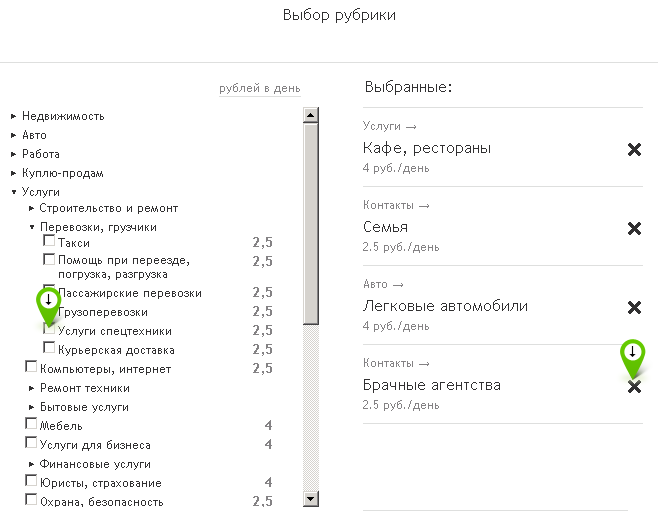
Task: Enable Компьютеры, интернет checkbox
Action: [x=31, y=368]
